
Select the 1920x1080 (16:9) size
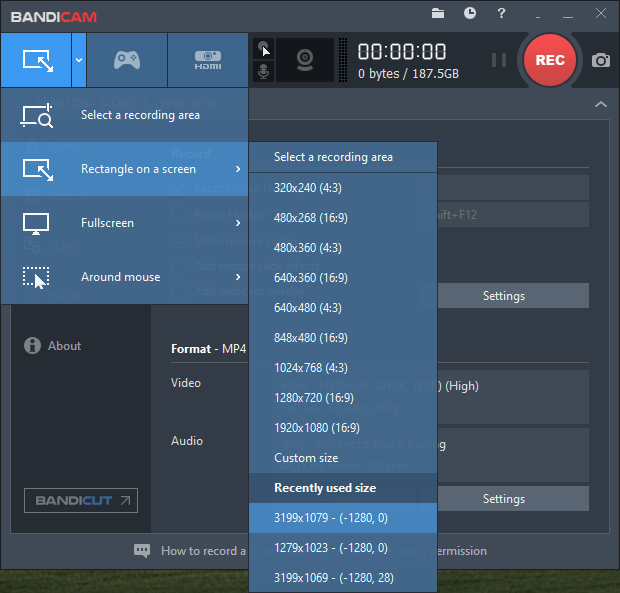343,428
